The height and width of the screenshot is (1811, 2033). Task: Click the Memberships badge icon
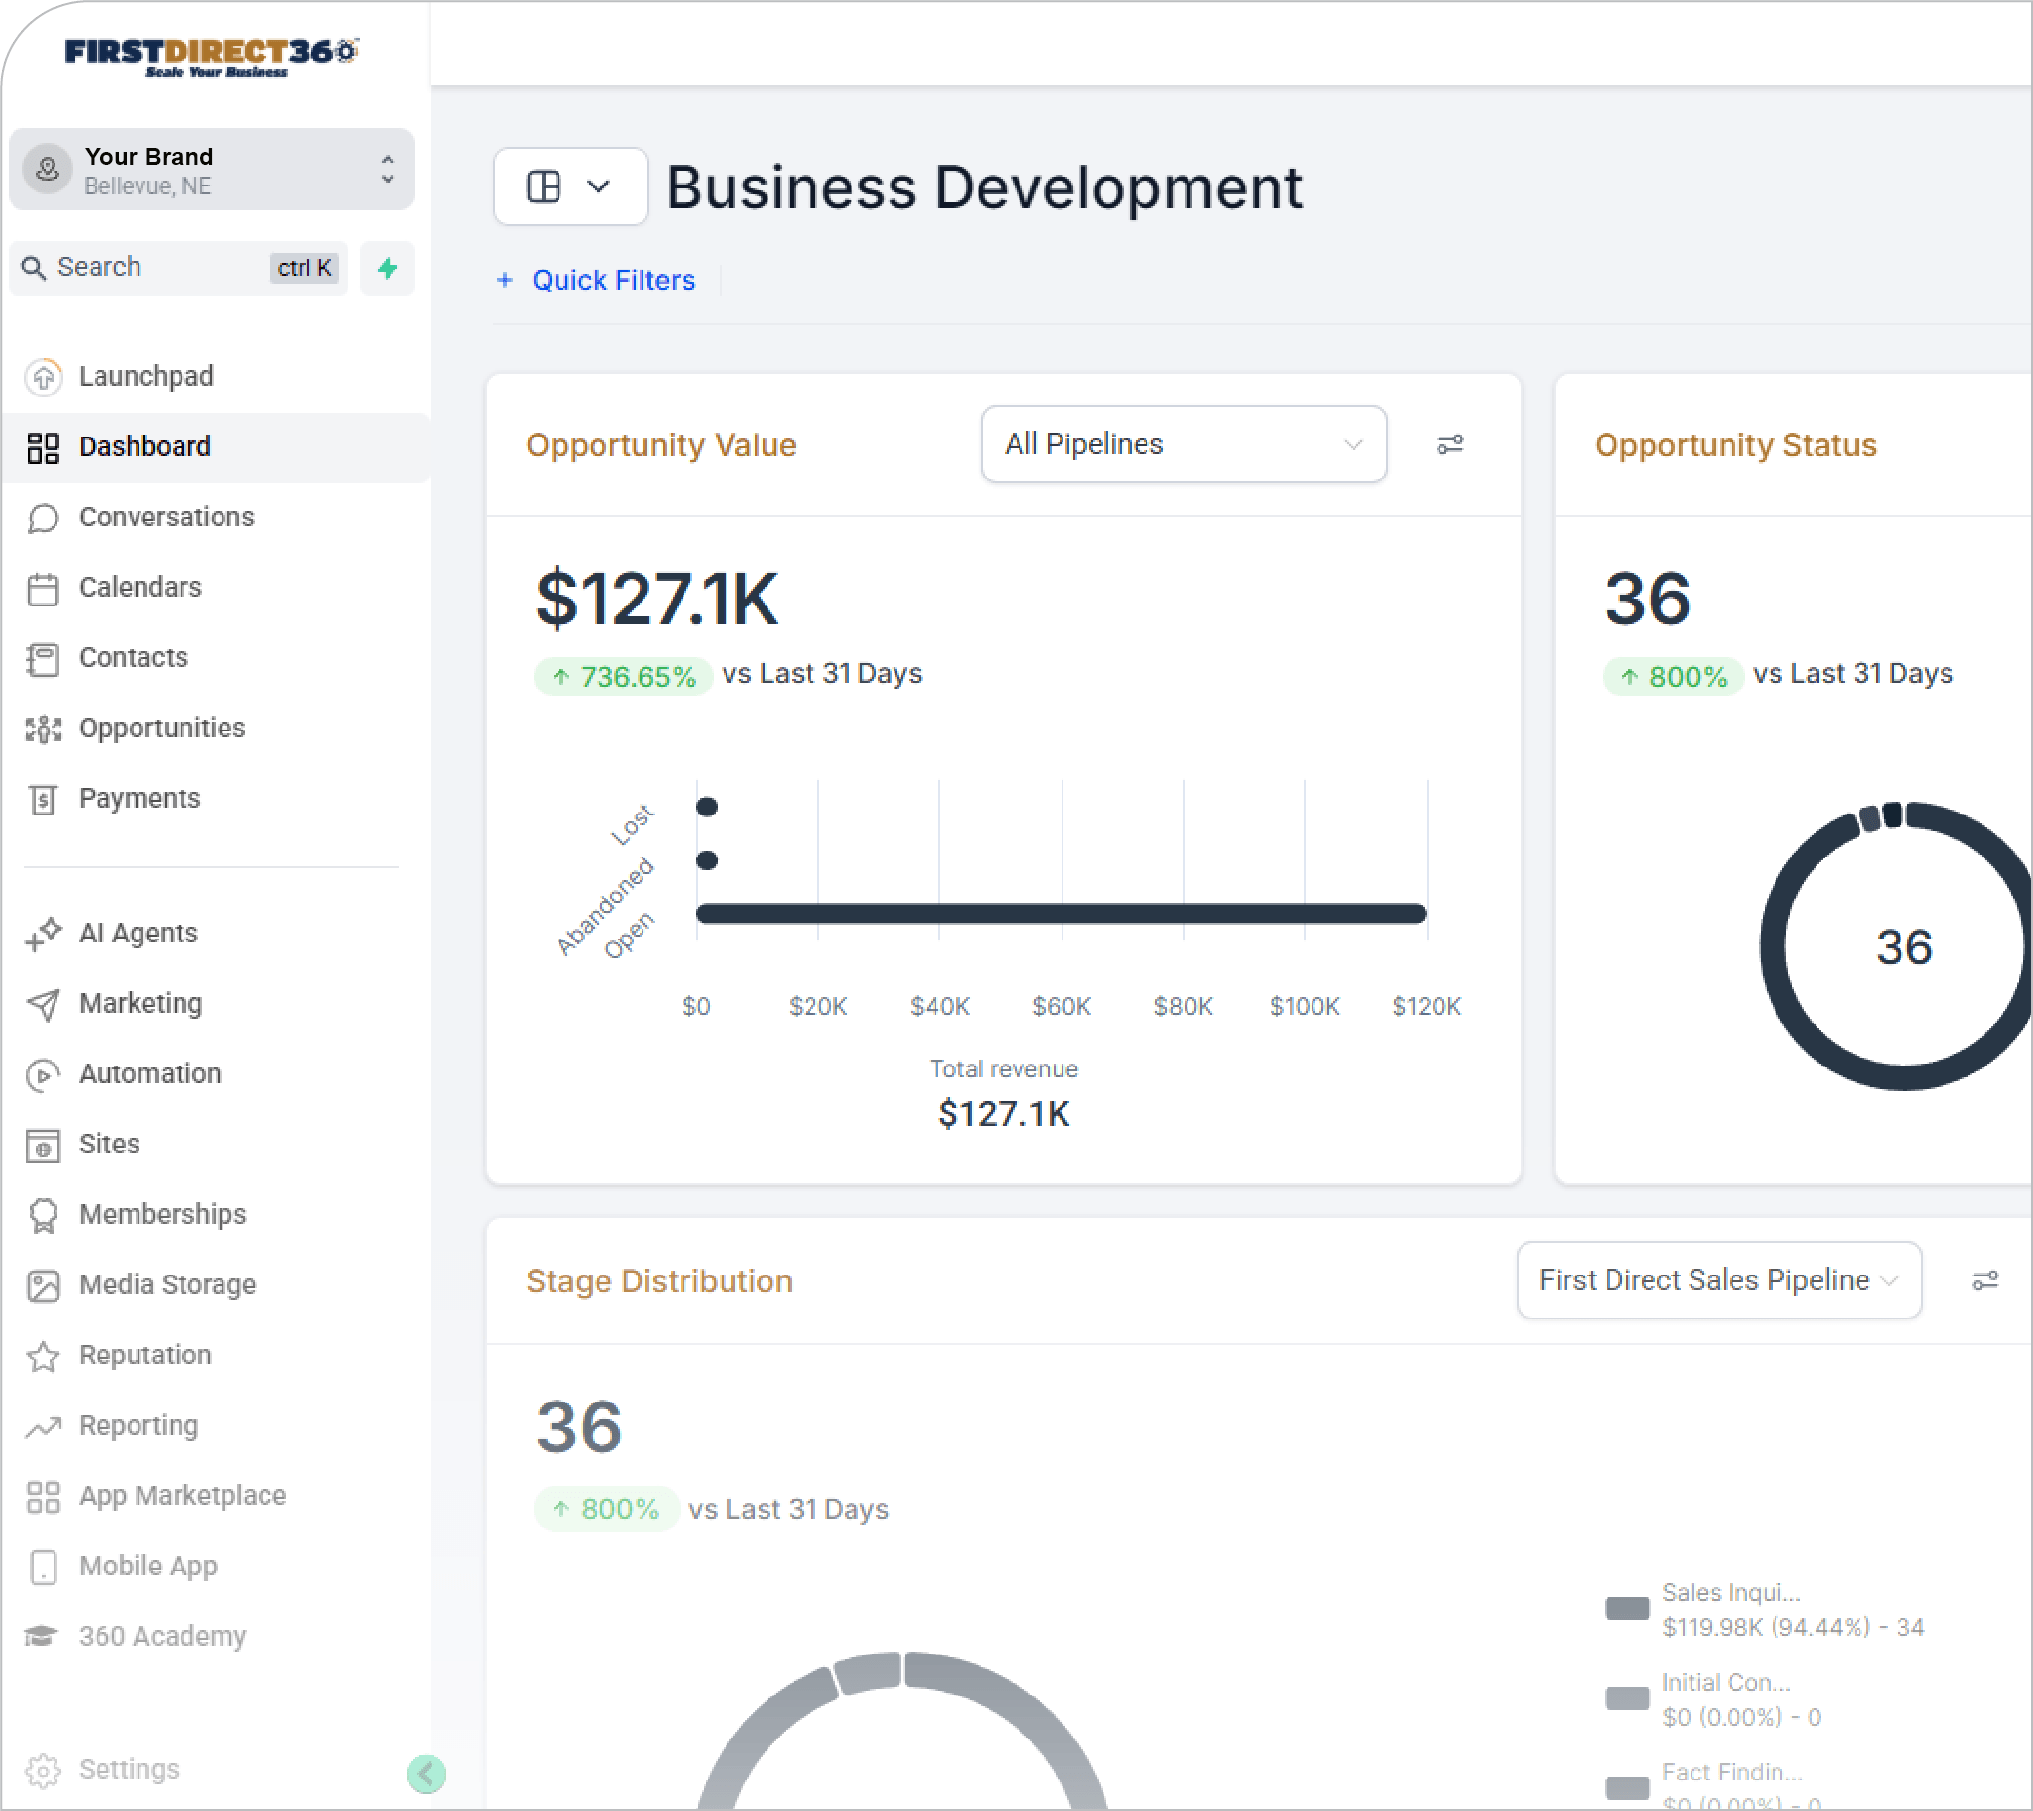click(43, 1215)
